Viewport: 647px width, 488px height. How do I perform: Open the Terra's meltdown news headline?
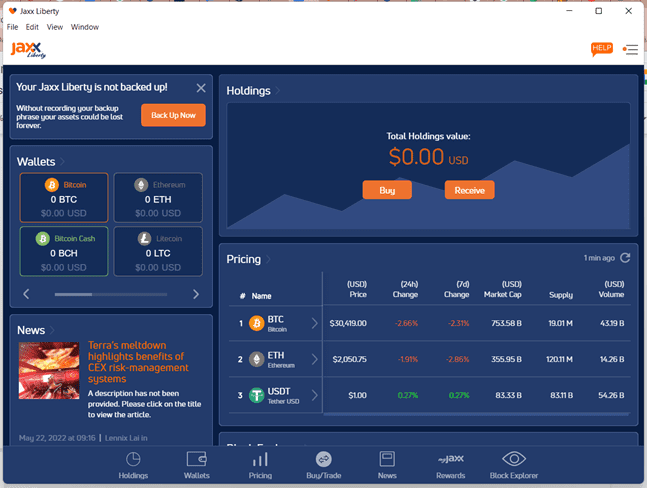click(x=138, y=362)
